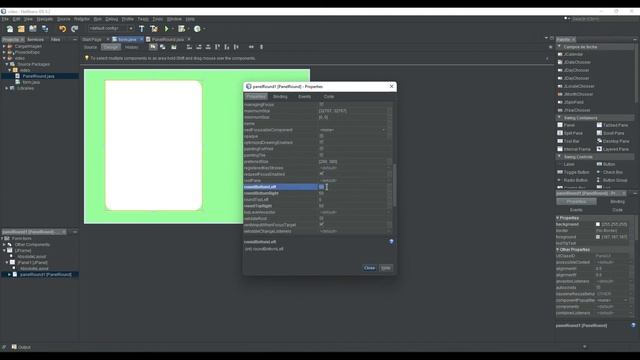
Task: Click the Redo arrow icon
Action: click(74, 29)
